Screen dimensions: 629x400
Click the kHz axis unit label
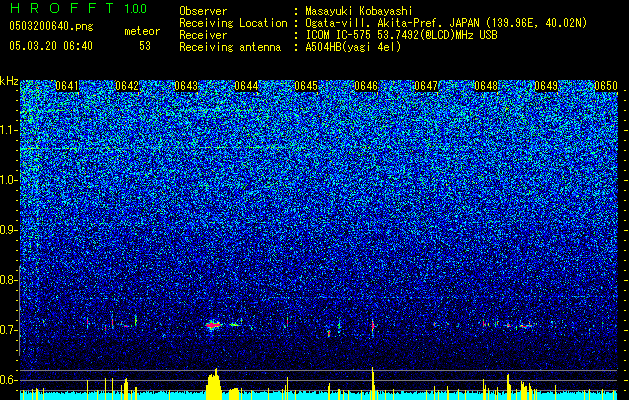pos(9,81)
